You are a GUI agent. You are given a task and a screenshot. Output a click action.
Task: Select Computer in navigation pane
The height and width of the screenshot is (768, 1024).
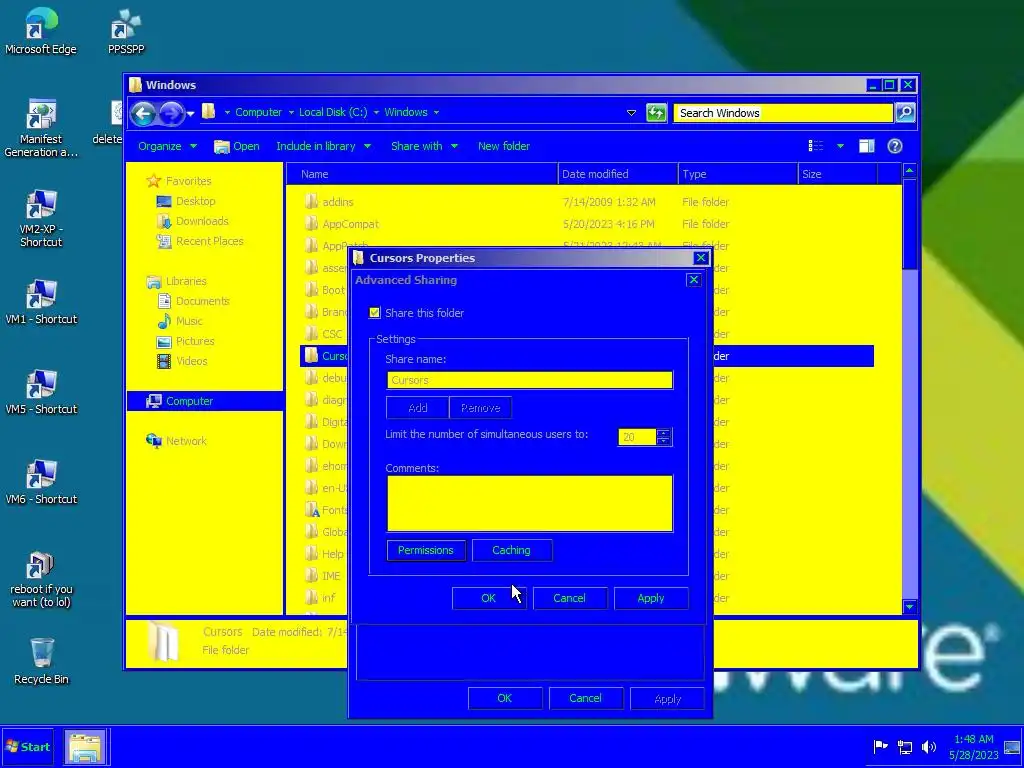(x=205, y=401)
